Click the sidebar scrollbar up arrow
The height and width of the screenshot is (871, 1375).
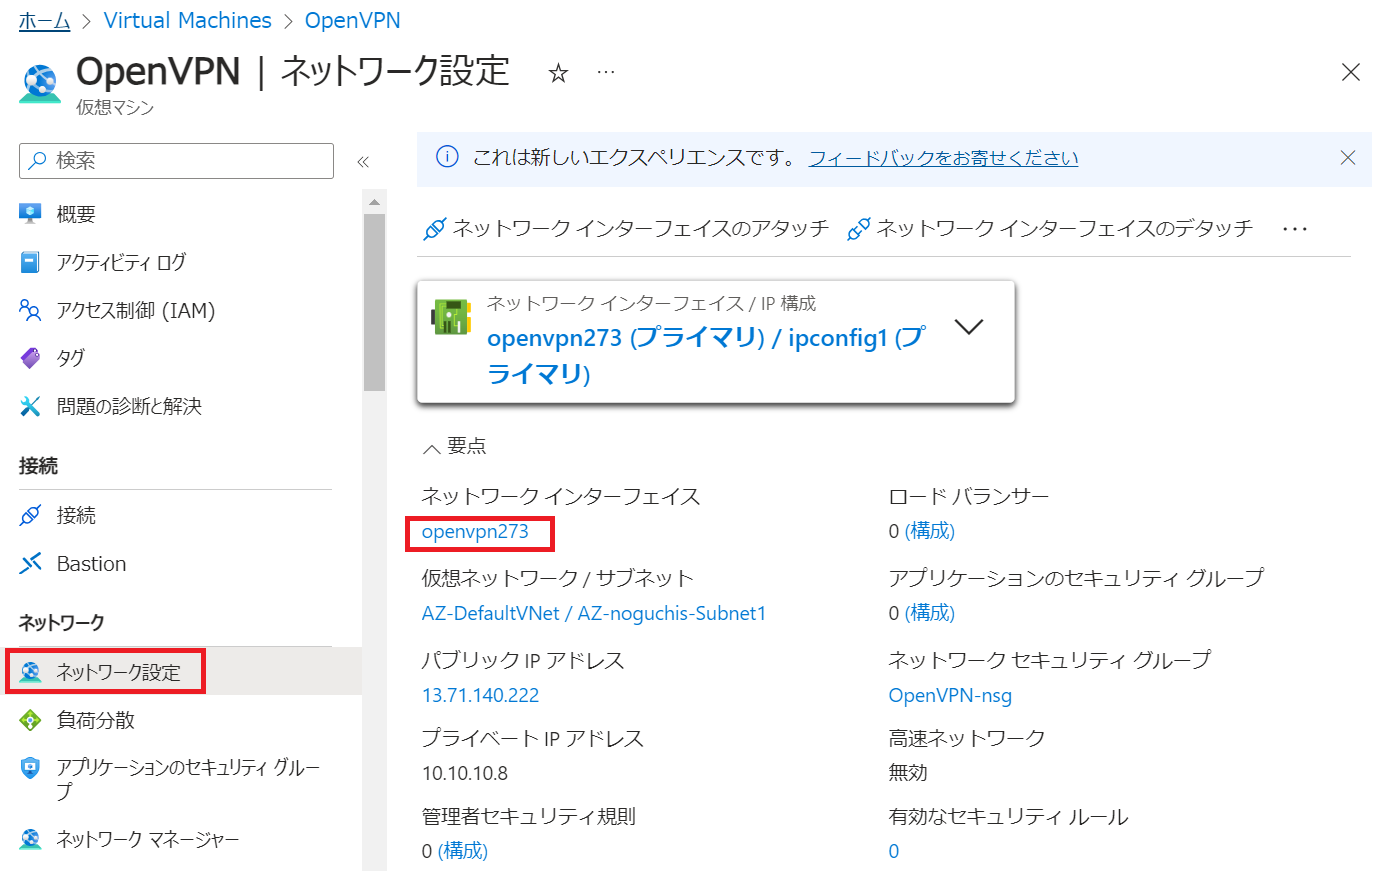[375, 203]
